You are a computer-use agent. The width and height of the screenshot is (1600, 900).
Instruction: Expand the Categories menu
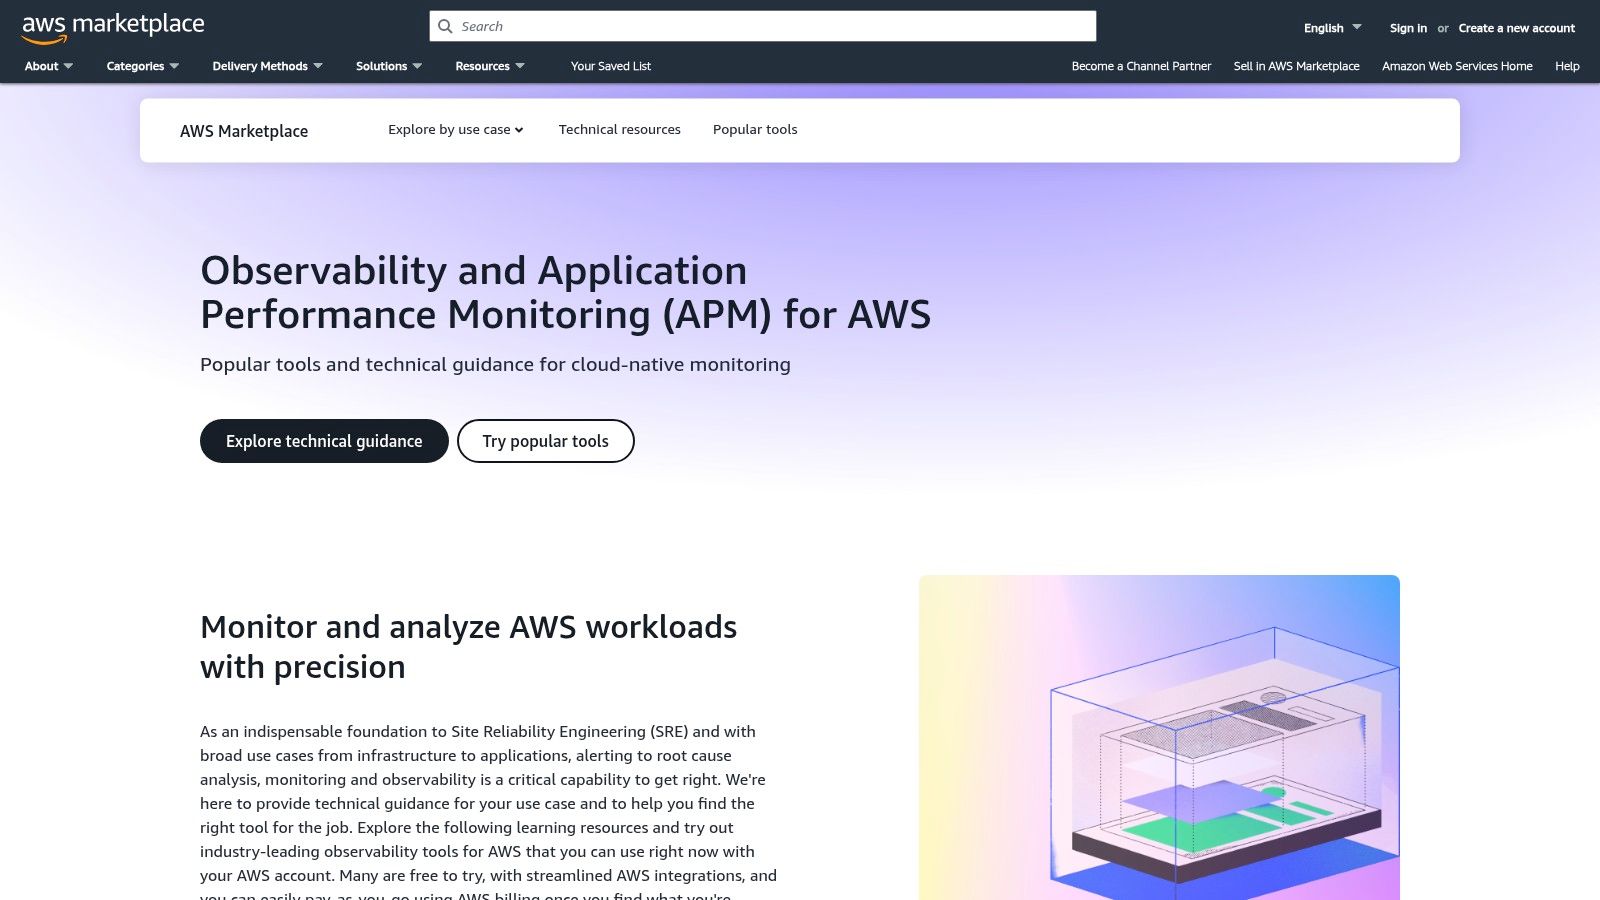pos(143,66)
